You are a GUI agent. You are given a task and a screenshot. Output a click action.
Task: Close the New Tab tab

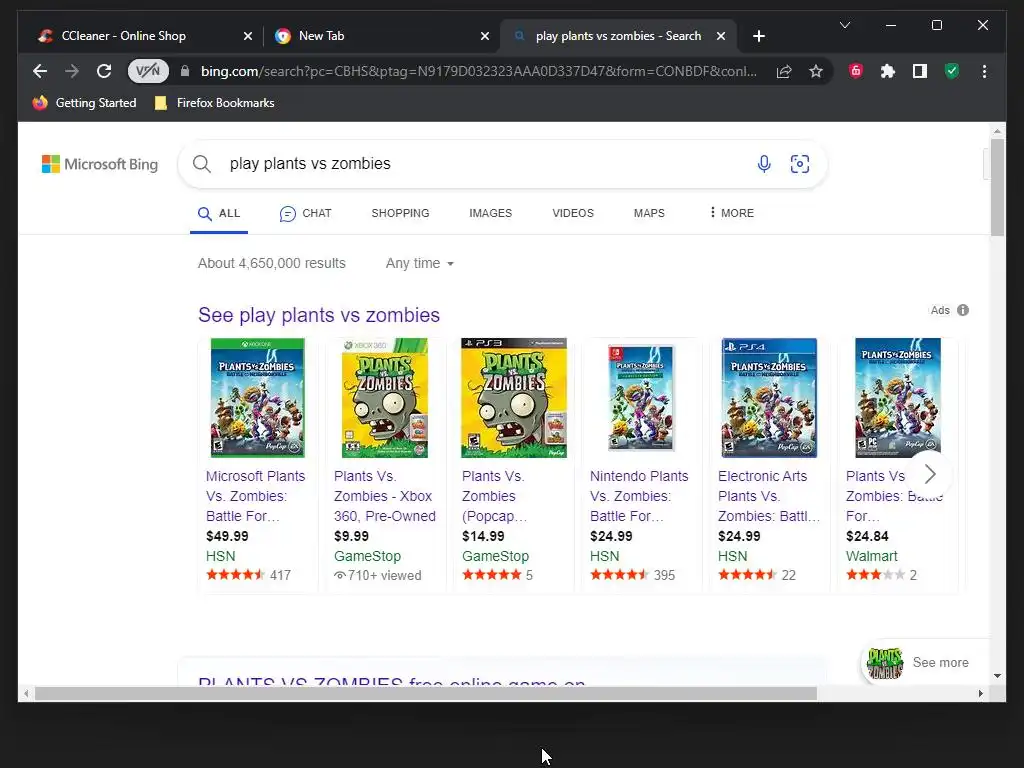pyautogui.click(x=485, y=36)
